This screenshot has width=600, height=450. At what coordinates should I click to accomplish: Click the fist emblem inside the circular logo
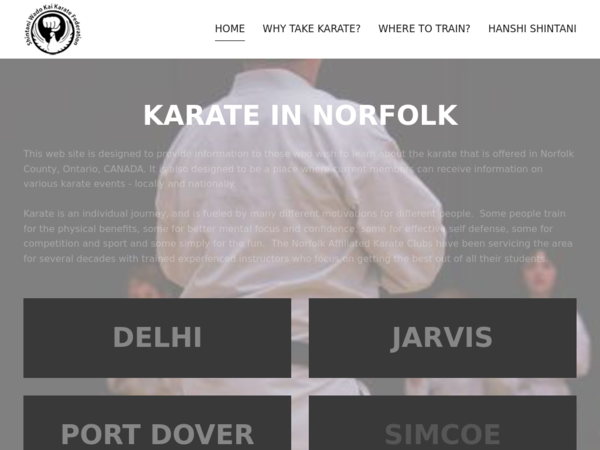[51, 28]
